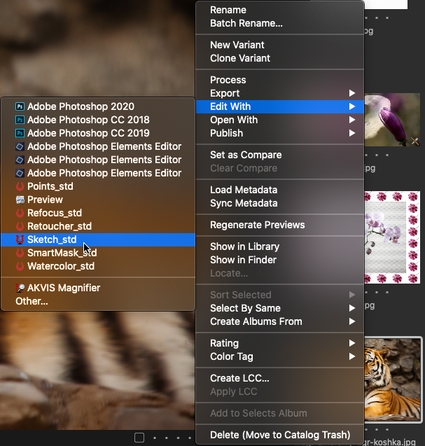Expand the Export submenu arrow
The width and height of the screenshot is (425, 446).
(x=352, y=93)
